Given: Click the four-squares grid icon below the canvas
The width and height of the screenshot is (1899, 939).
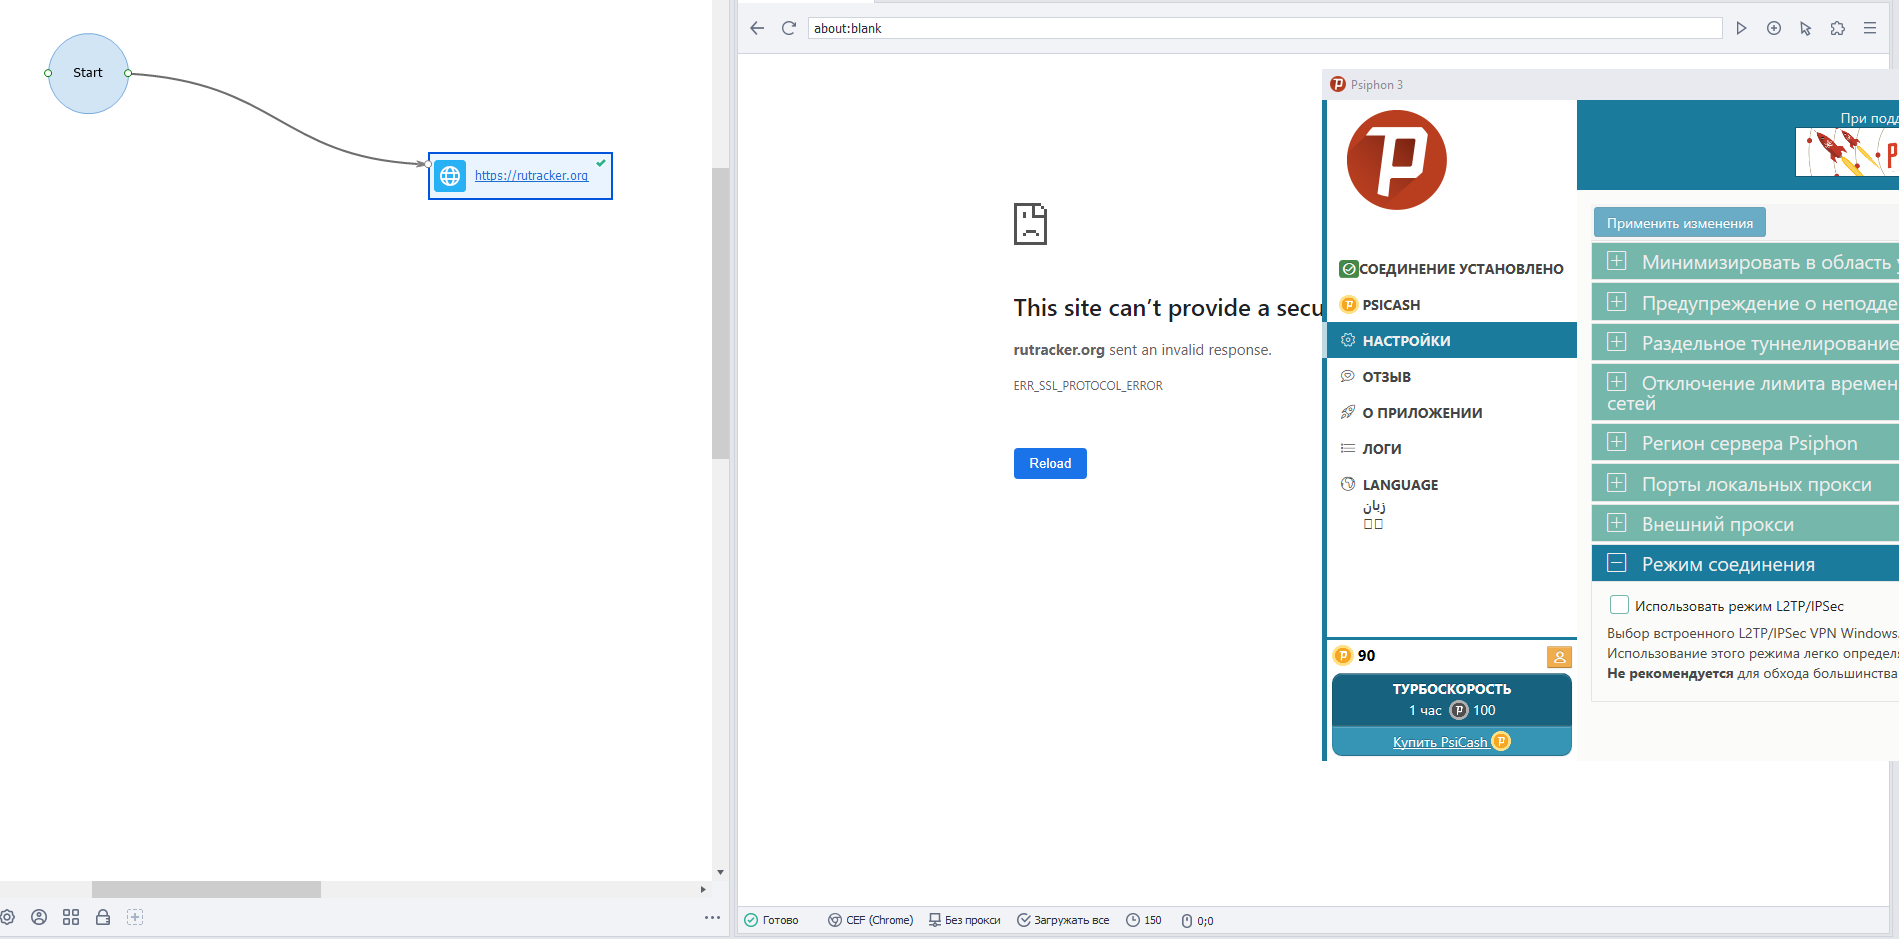Looking at the screenshot, I should click(71, 917).
